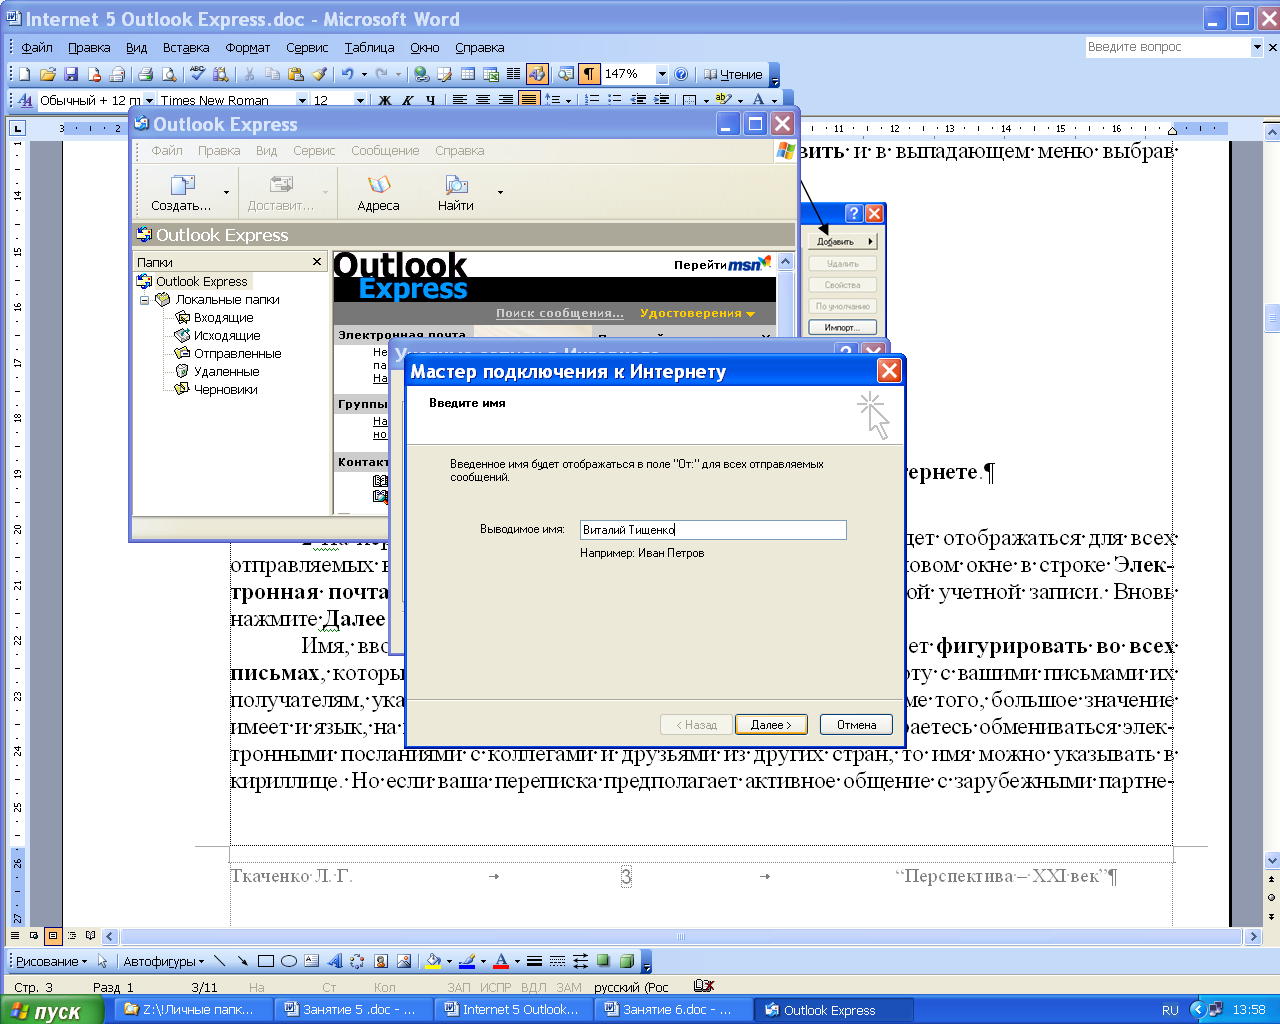Select Черновики folder in the tree
1280x1024 pixels.
click(x=225, y=390)
